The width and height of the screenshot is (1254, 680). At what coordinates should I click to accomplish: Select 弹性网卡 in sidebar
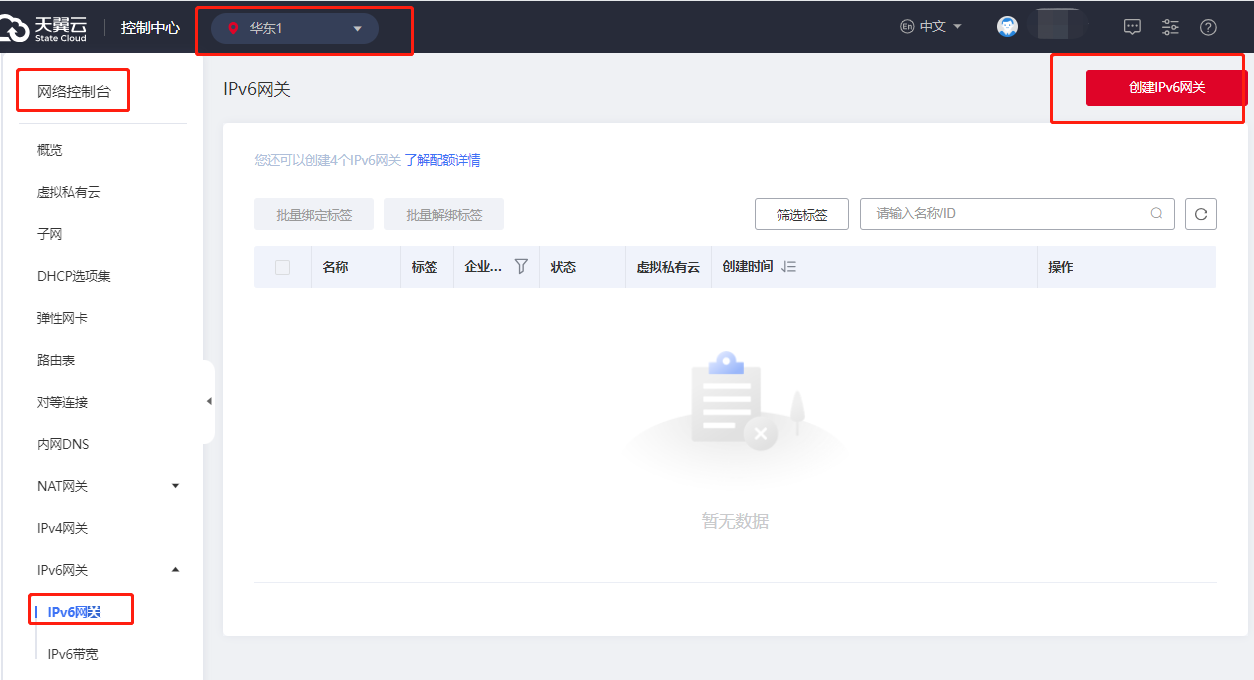click(x=63, y=318)
